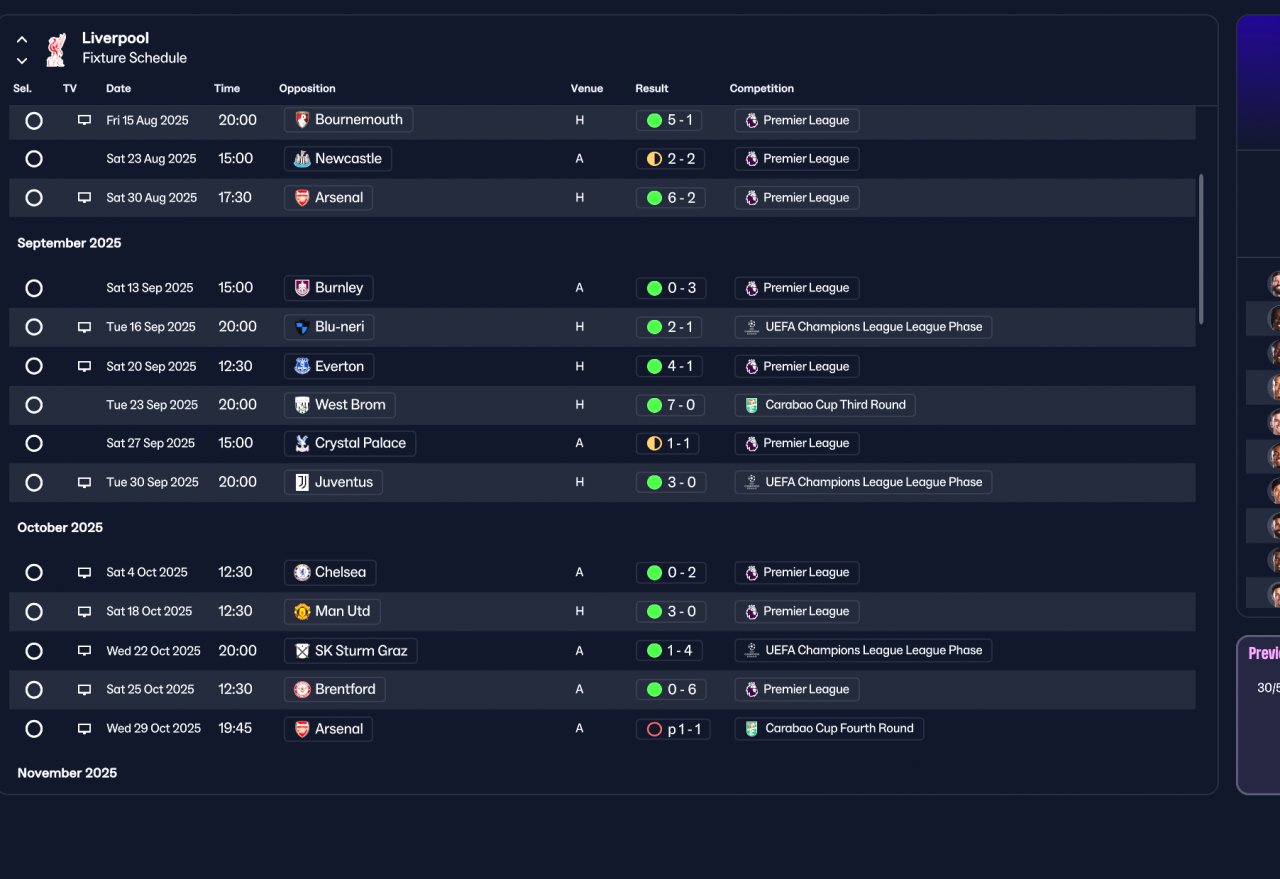Open the 2 - 2 draw result against Newcastle

(x=670, y=159)
